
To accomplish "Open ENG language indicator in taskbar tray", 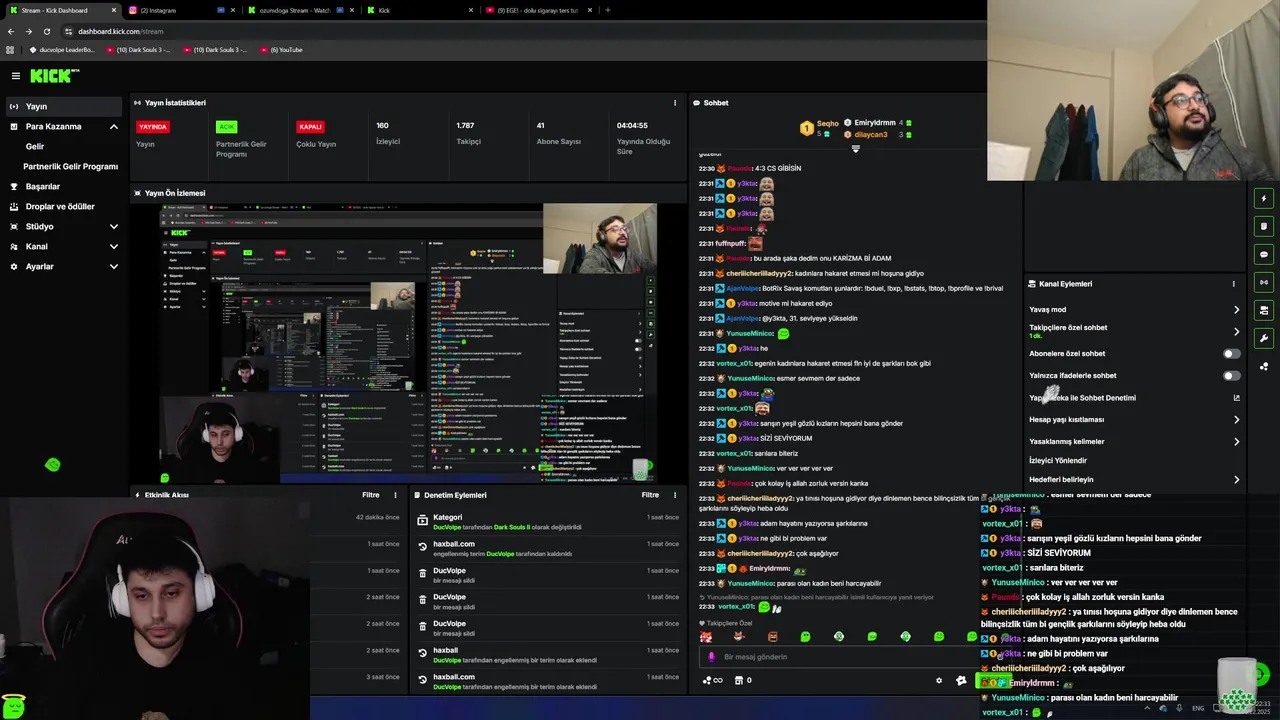I will [x=1198, y=708].
